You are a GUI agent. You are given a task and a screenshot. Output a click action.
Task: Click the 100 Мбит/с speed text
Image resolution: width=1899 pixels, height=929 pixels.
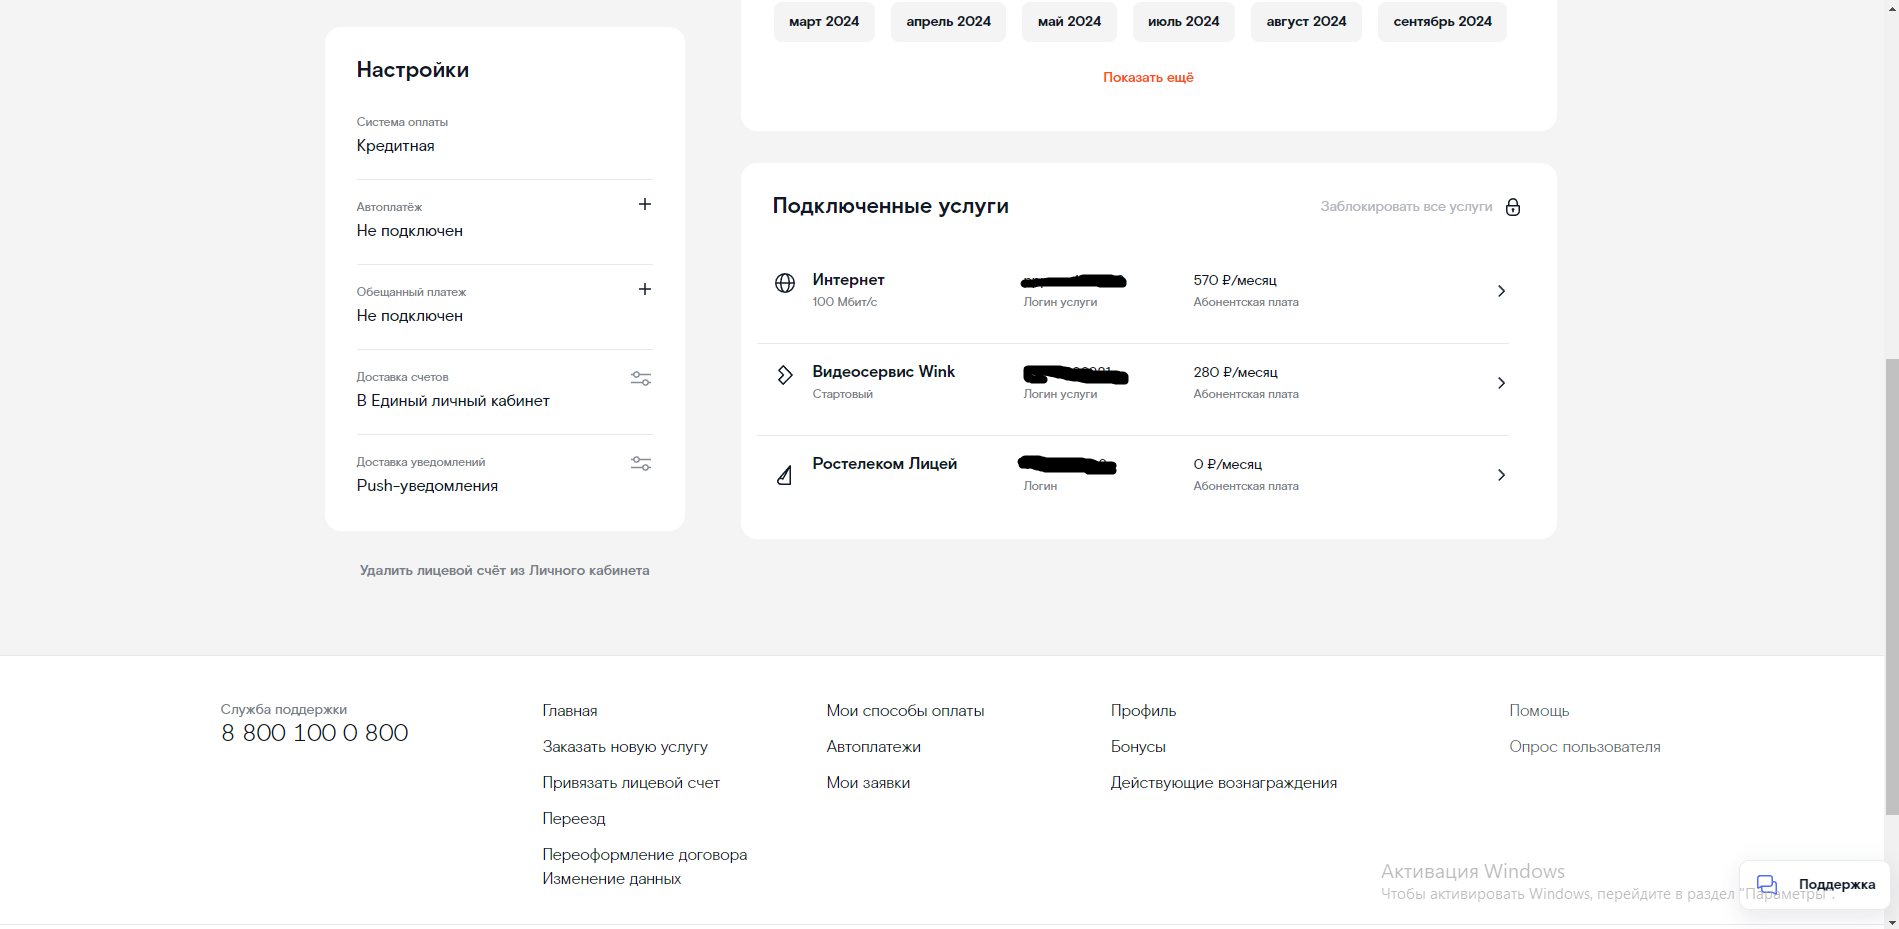[844, 302]
